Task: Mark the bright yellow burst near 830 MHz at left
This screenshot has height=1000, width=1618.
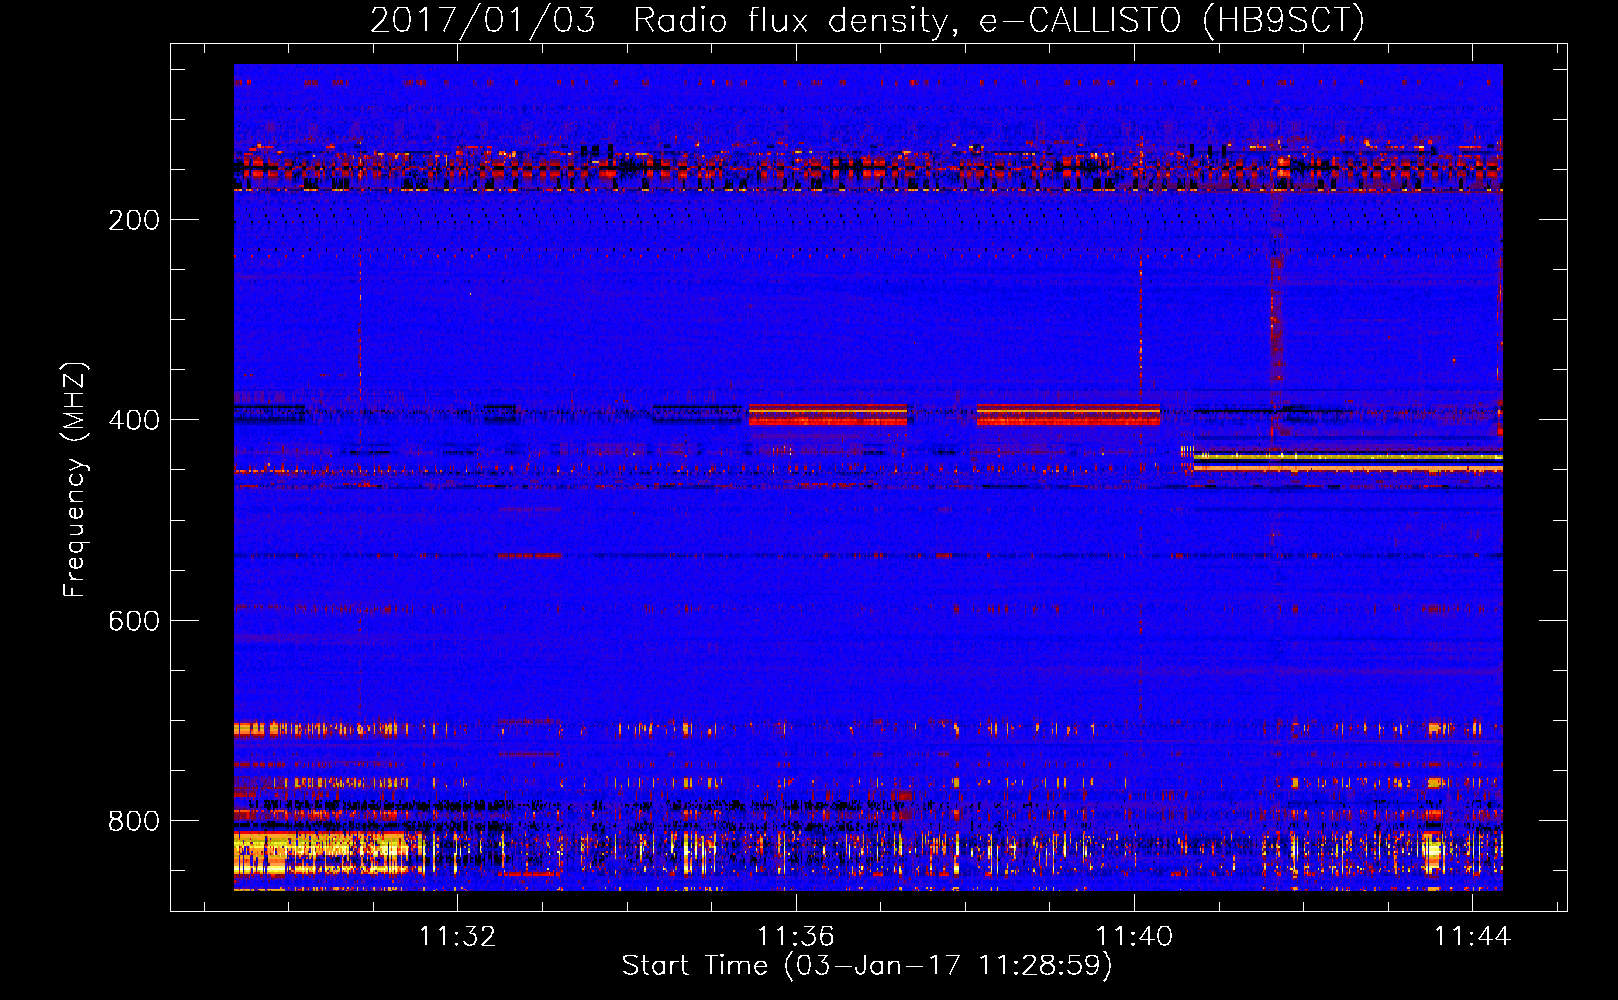Action: tap(322, 853)
